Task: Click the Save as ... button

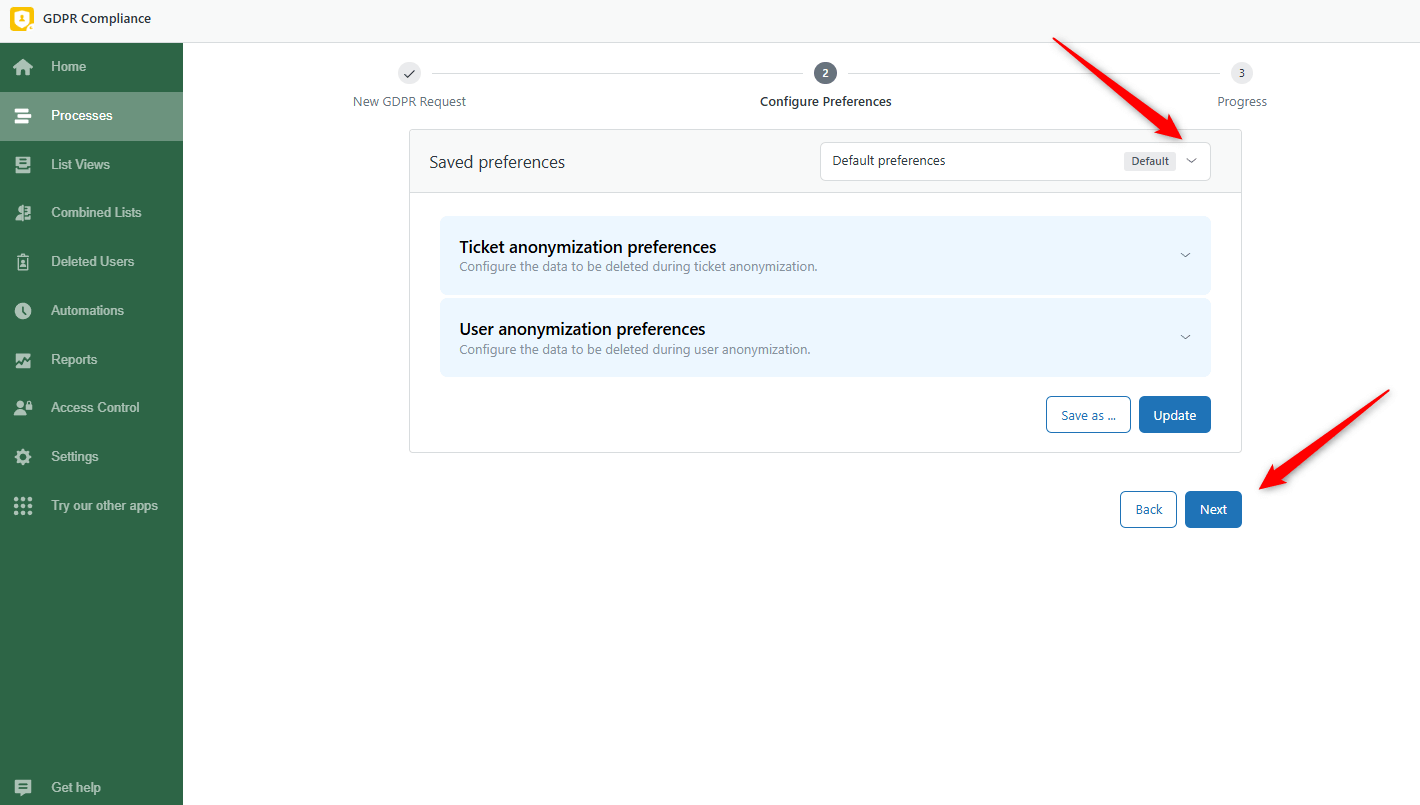Action: pyautogui.click(x=1088, y=415)
